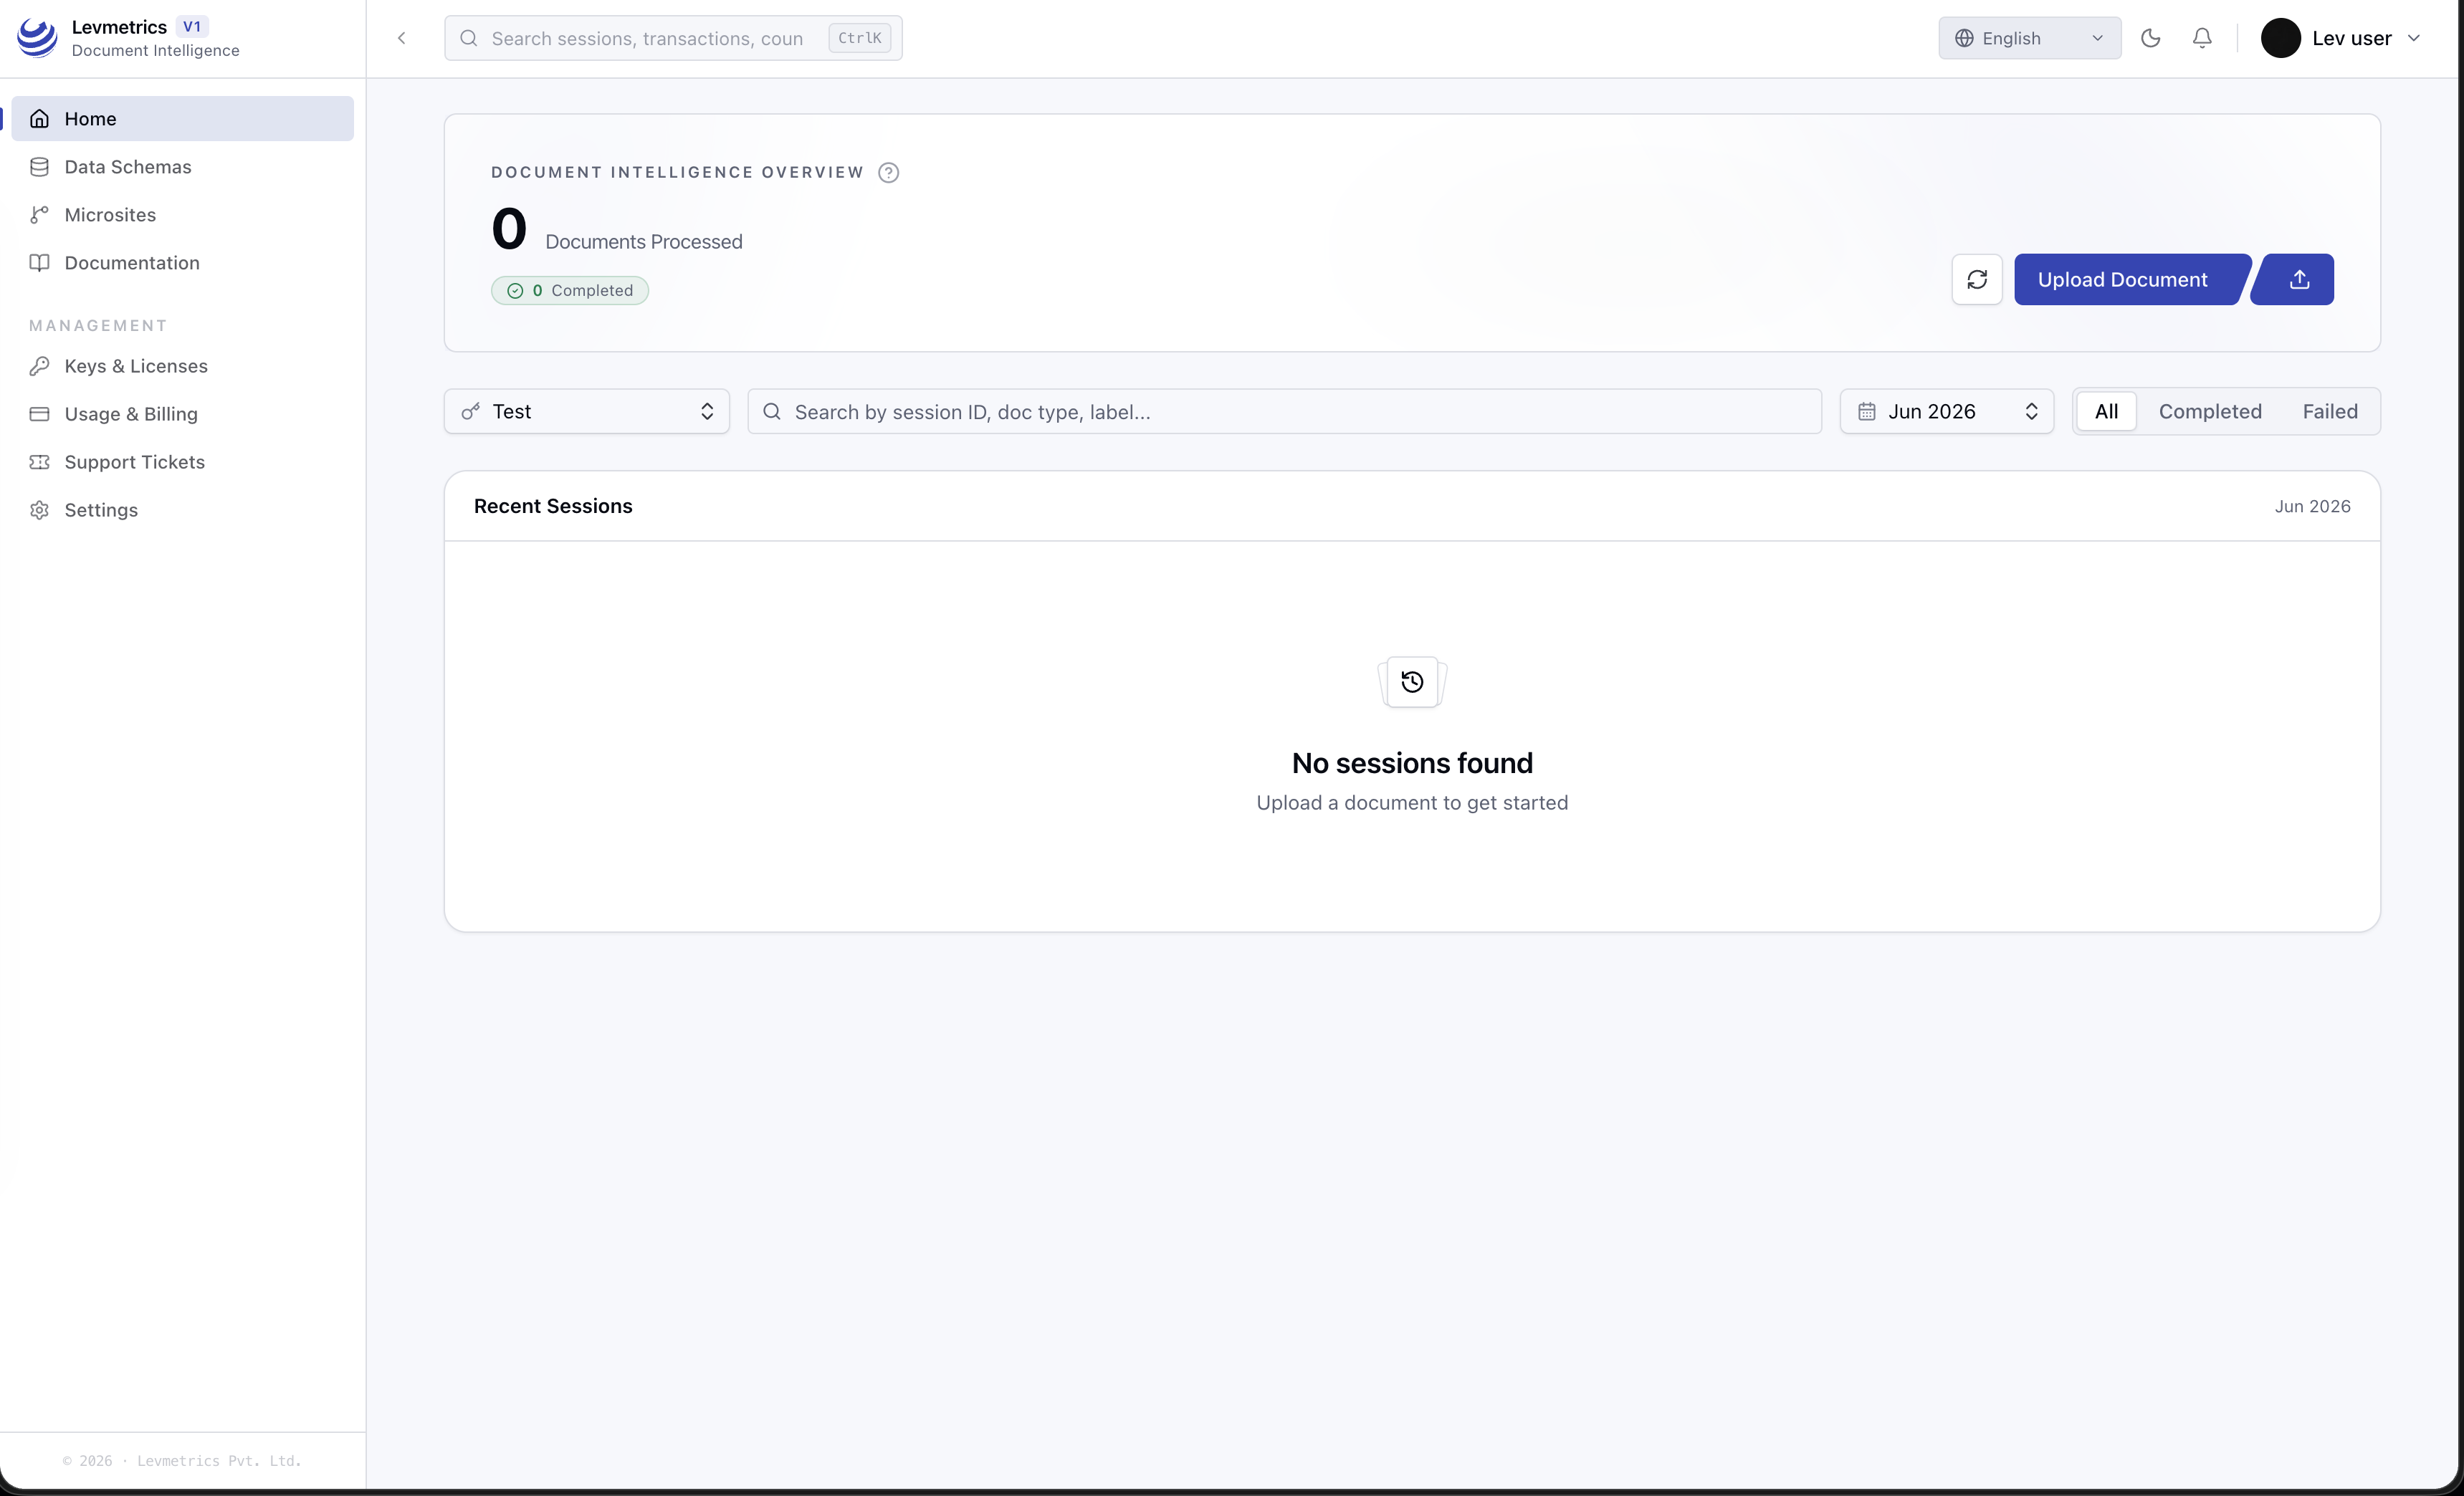Focus the global search sessions field
Image resolution: width=2464 pixels, height=1496 pixels.
[673, 38]
